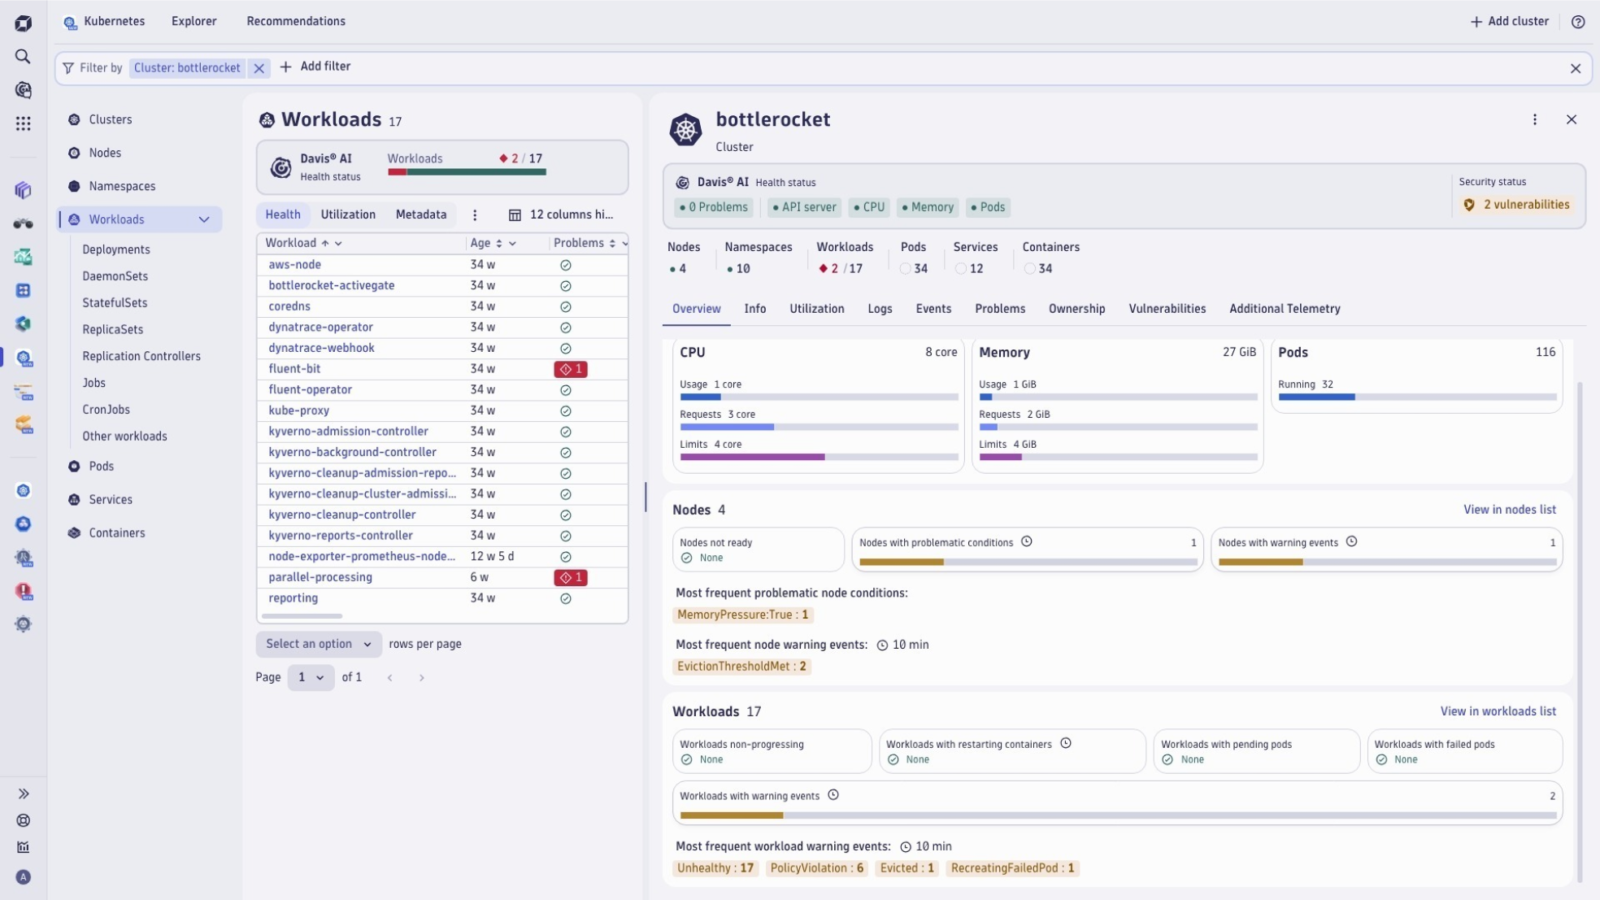Open View in workloads list link
This screenshot has width=1600, height=900.
click(x=1498, y=712)
